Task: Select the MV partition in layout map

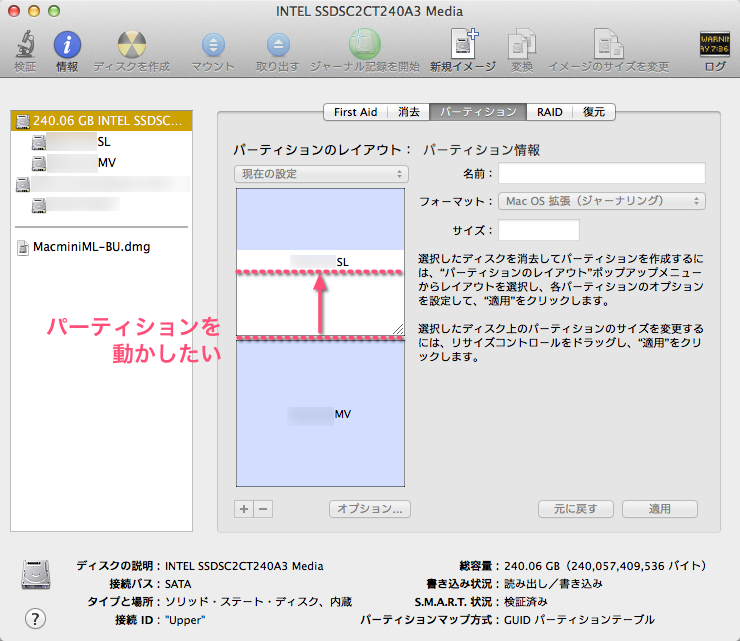Action: click(x=320, y=412)
